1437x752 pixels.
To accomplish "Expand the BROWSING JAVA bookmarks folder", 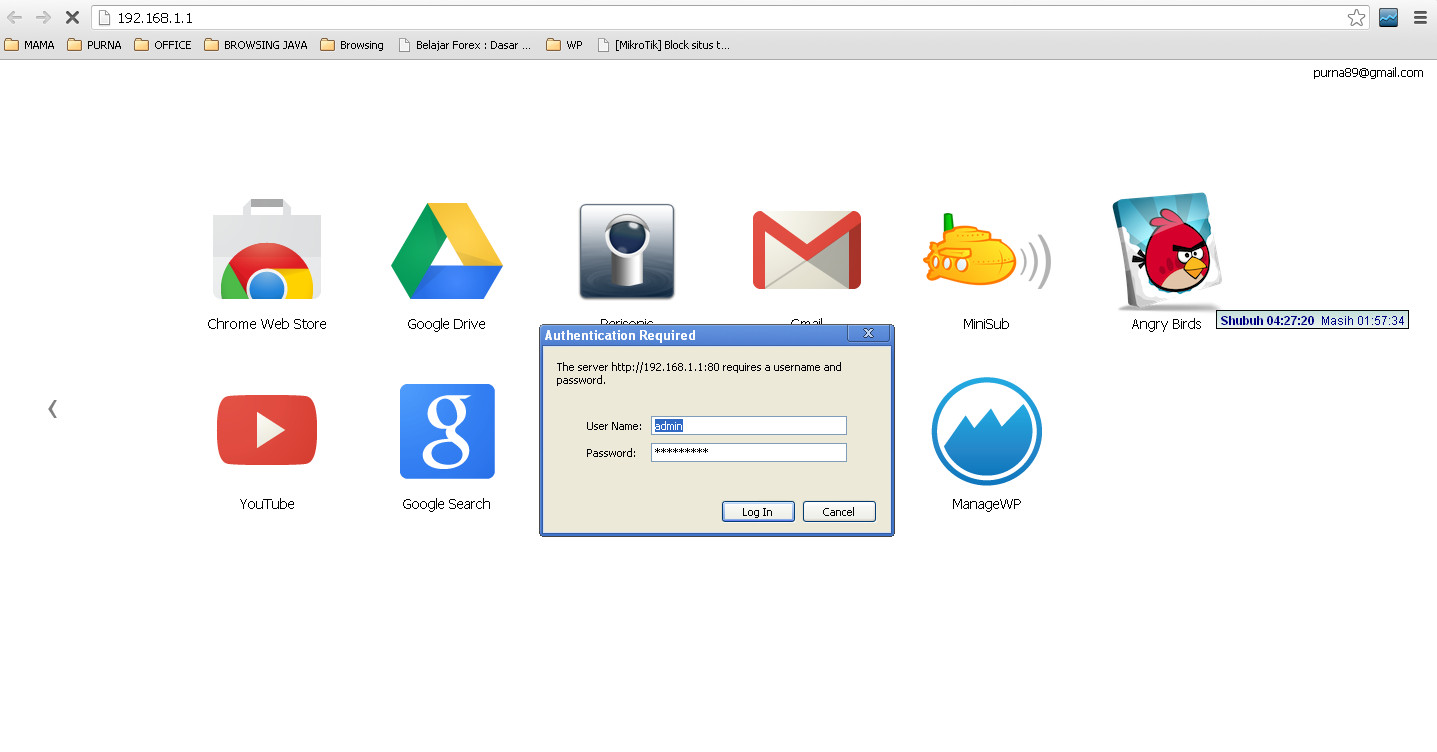I will pos(256,45).
